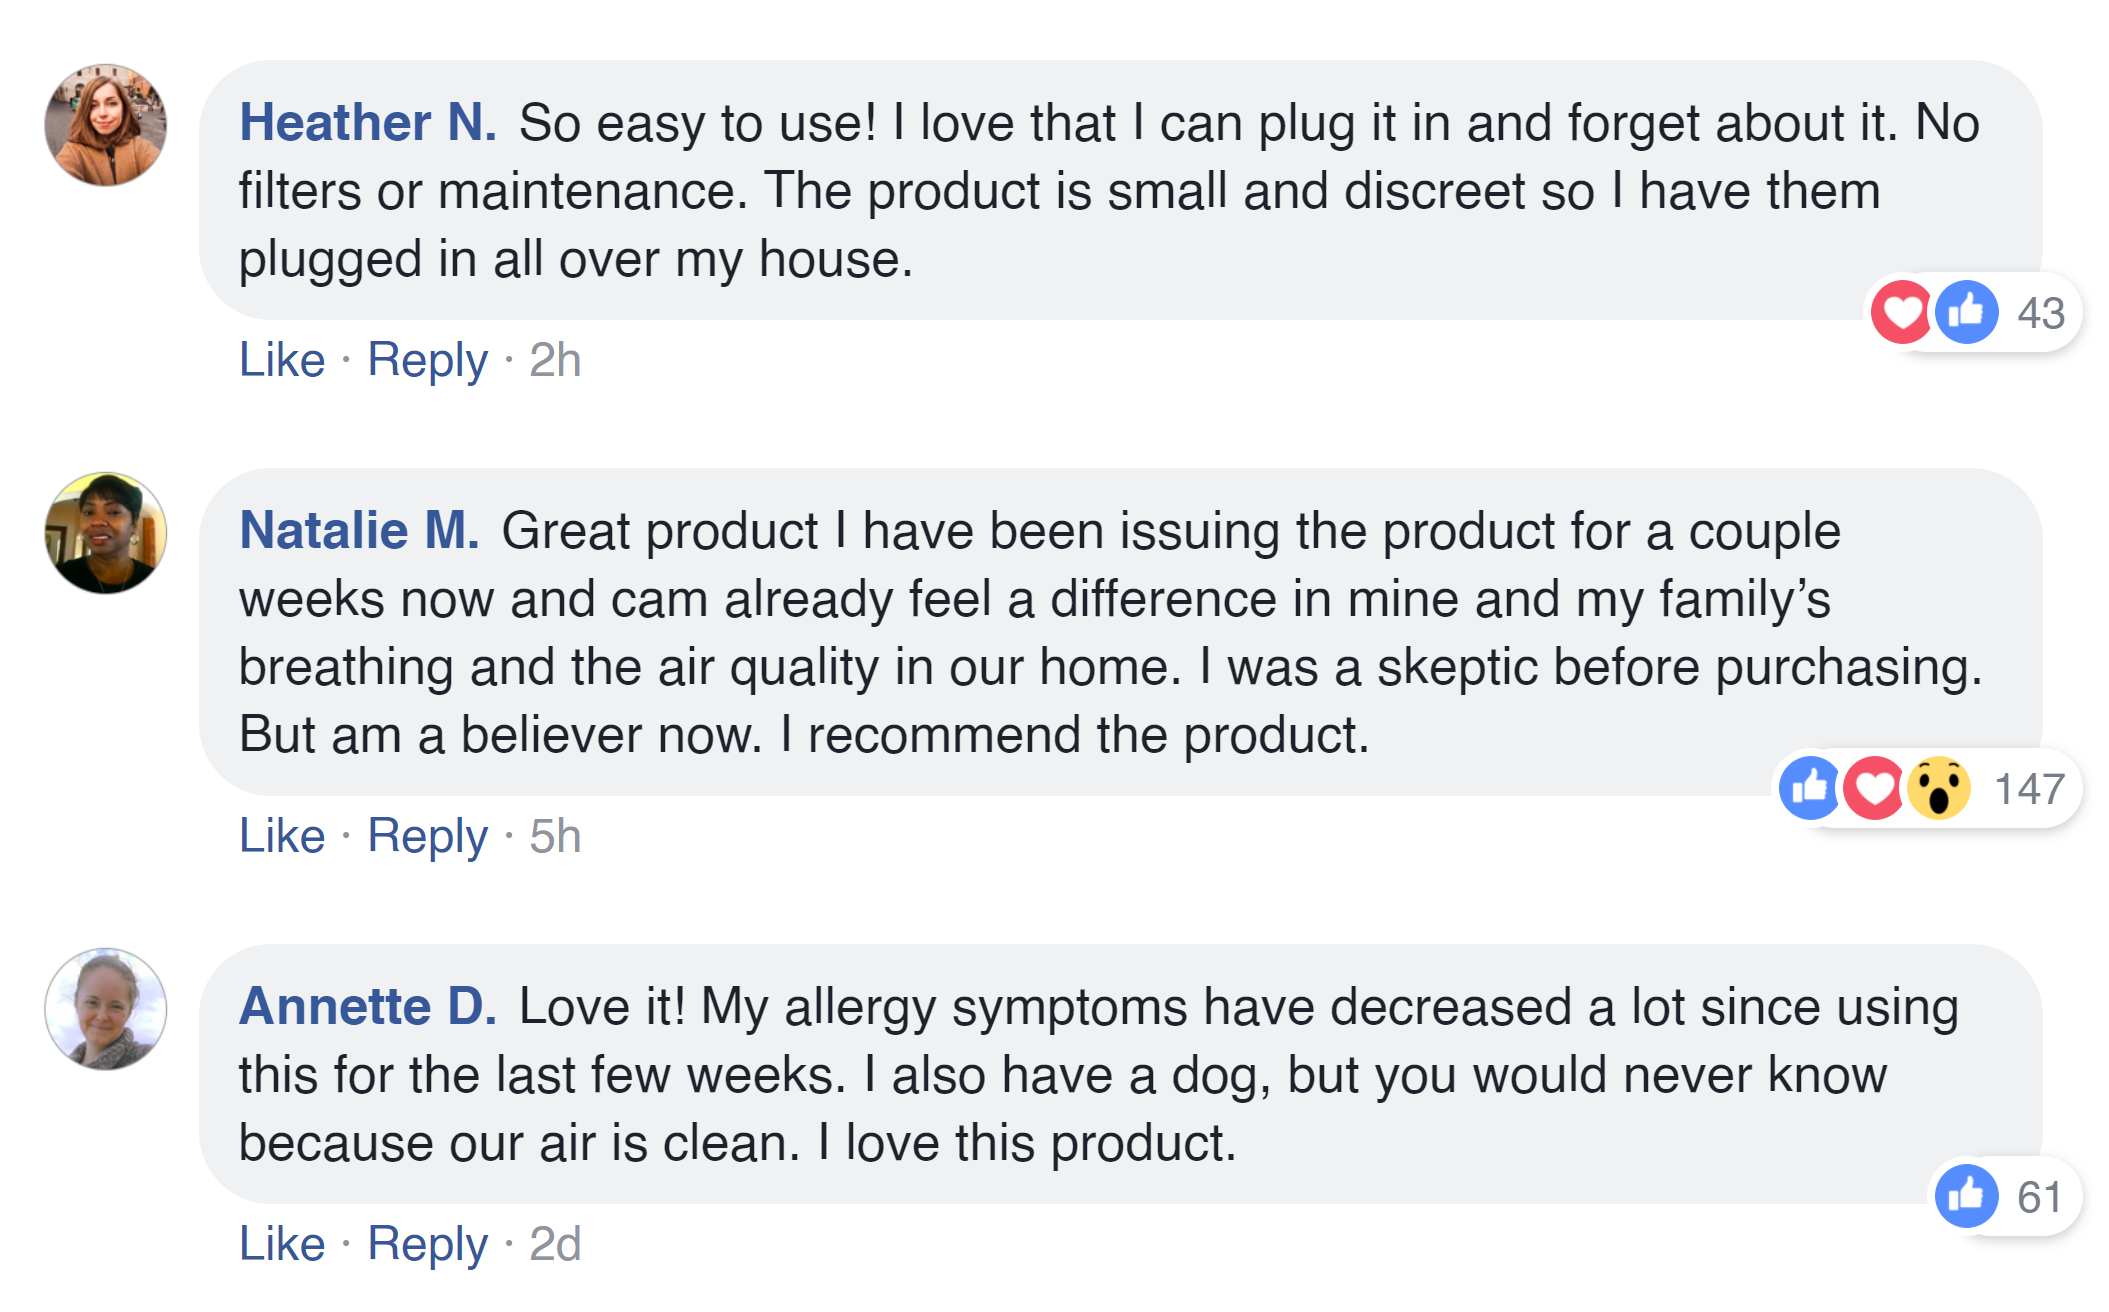Reply to Annette D.'s comment
This screenshot has width=2109, height=1312.
427,1244
